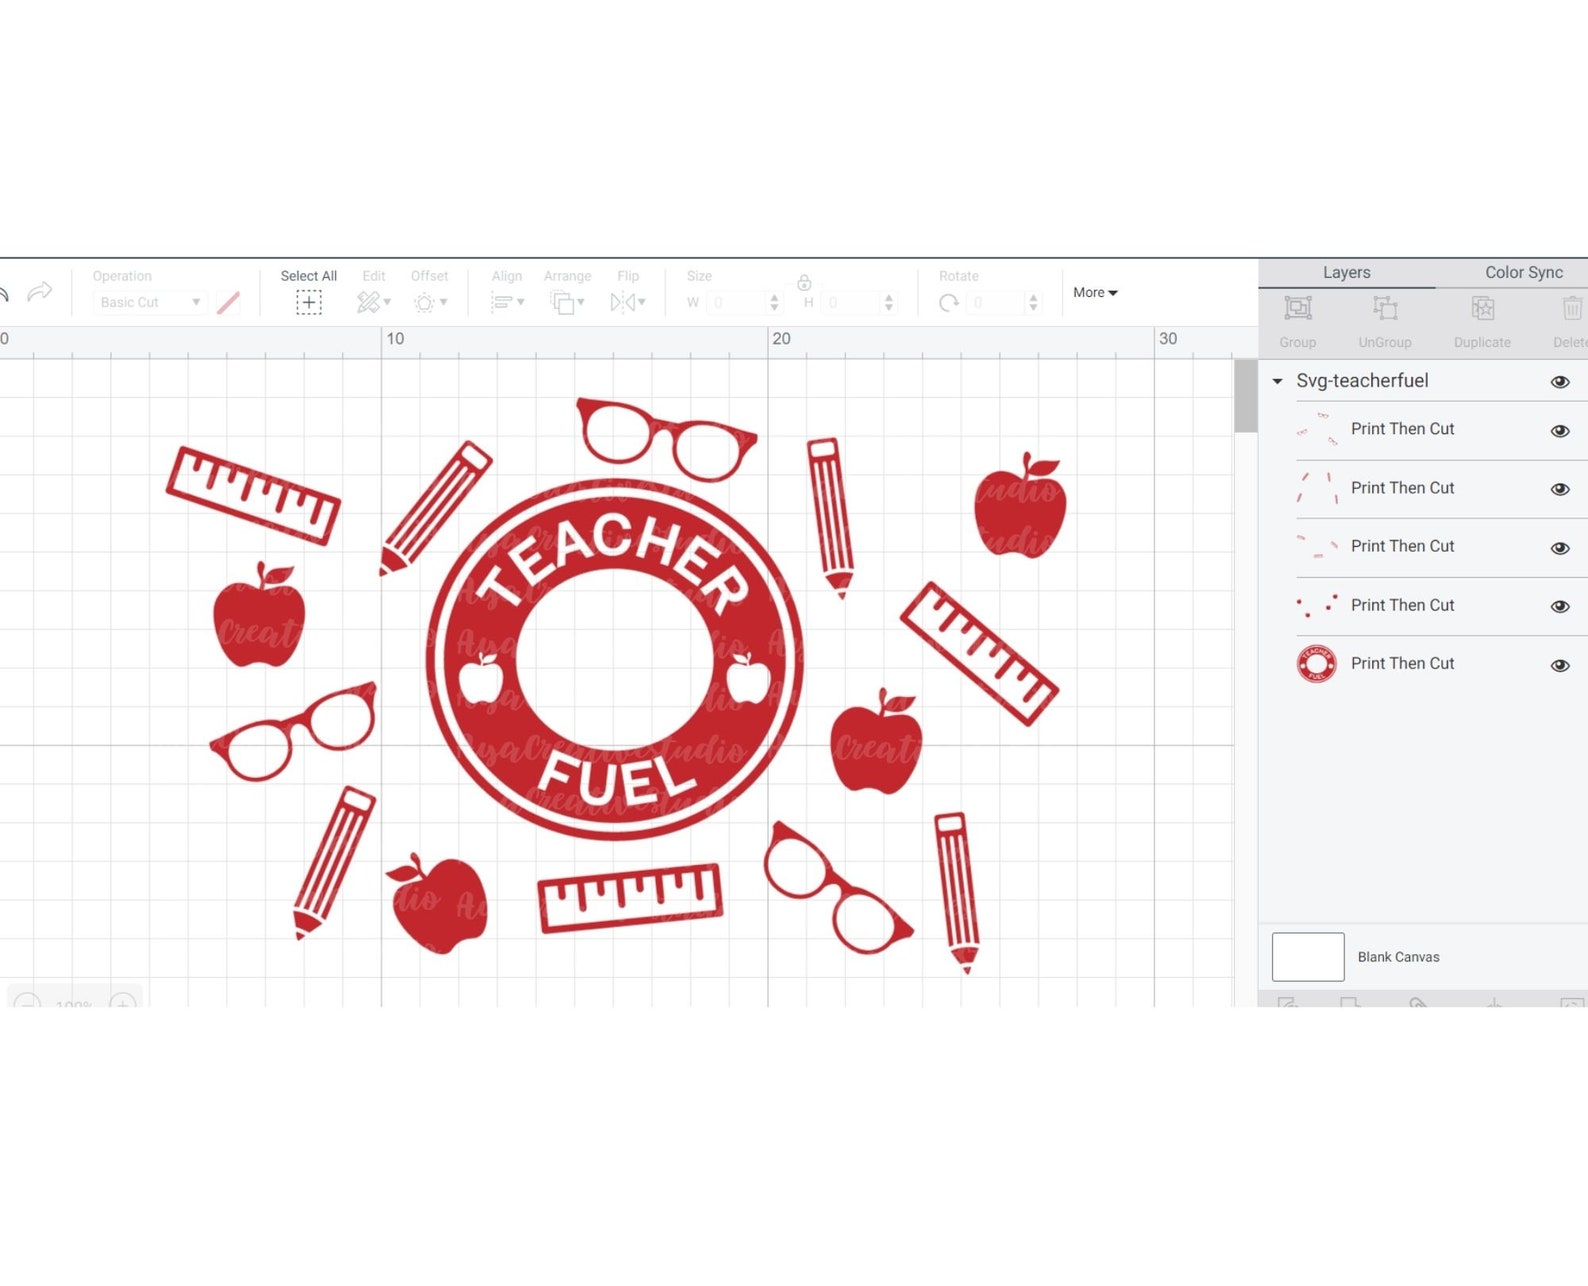Screen dimensions: 1588x1286
Task: Click the Blank Canvas white swatch
Action: 1308,957
